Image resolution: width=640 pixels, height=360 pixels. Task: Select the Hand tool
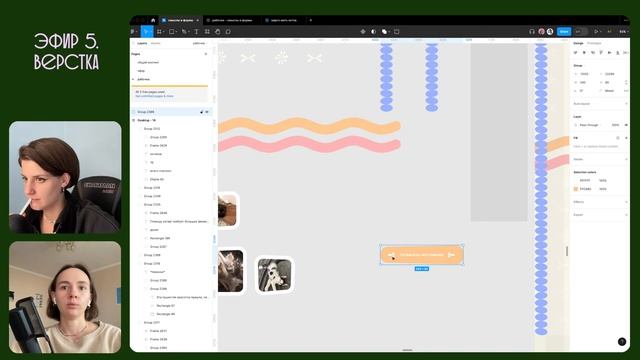(218, 31)
